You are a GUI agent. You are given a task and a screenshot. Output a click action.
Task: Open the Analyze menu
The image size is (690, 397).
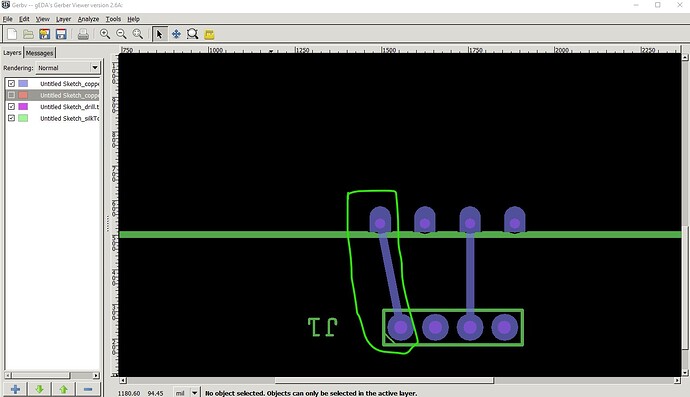[x=88, y=19]
